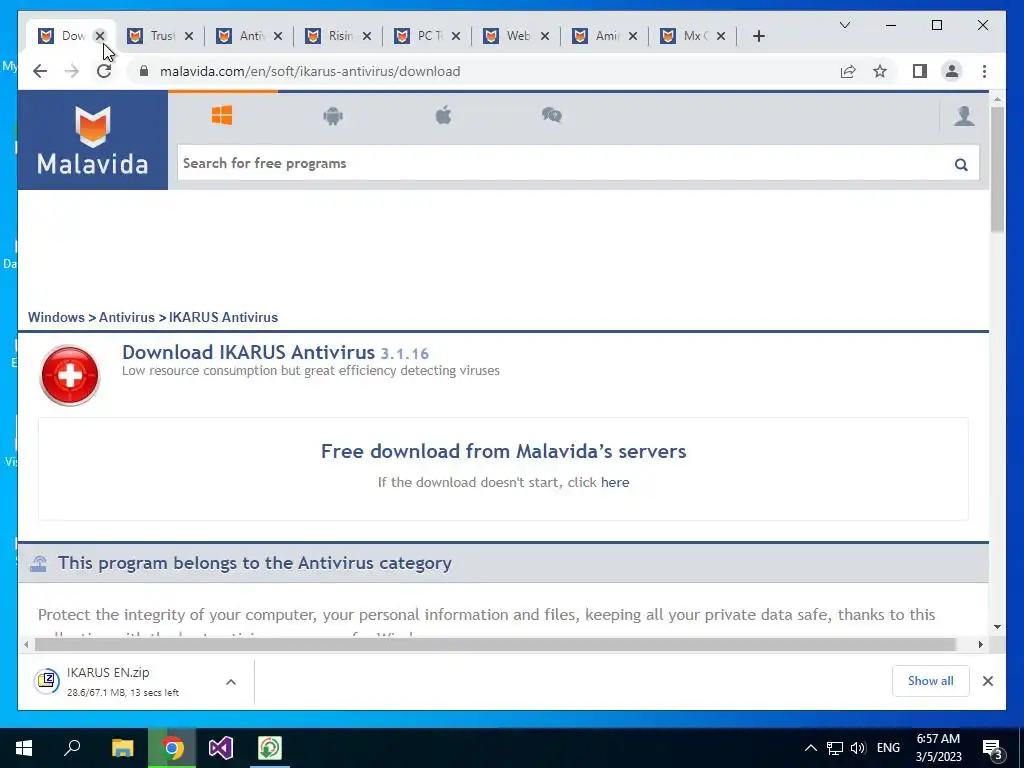Select the Windows platform icon

[222, 116]
